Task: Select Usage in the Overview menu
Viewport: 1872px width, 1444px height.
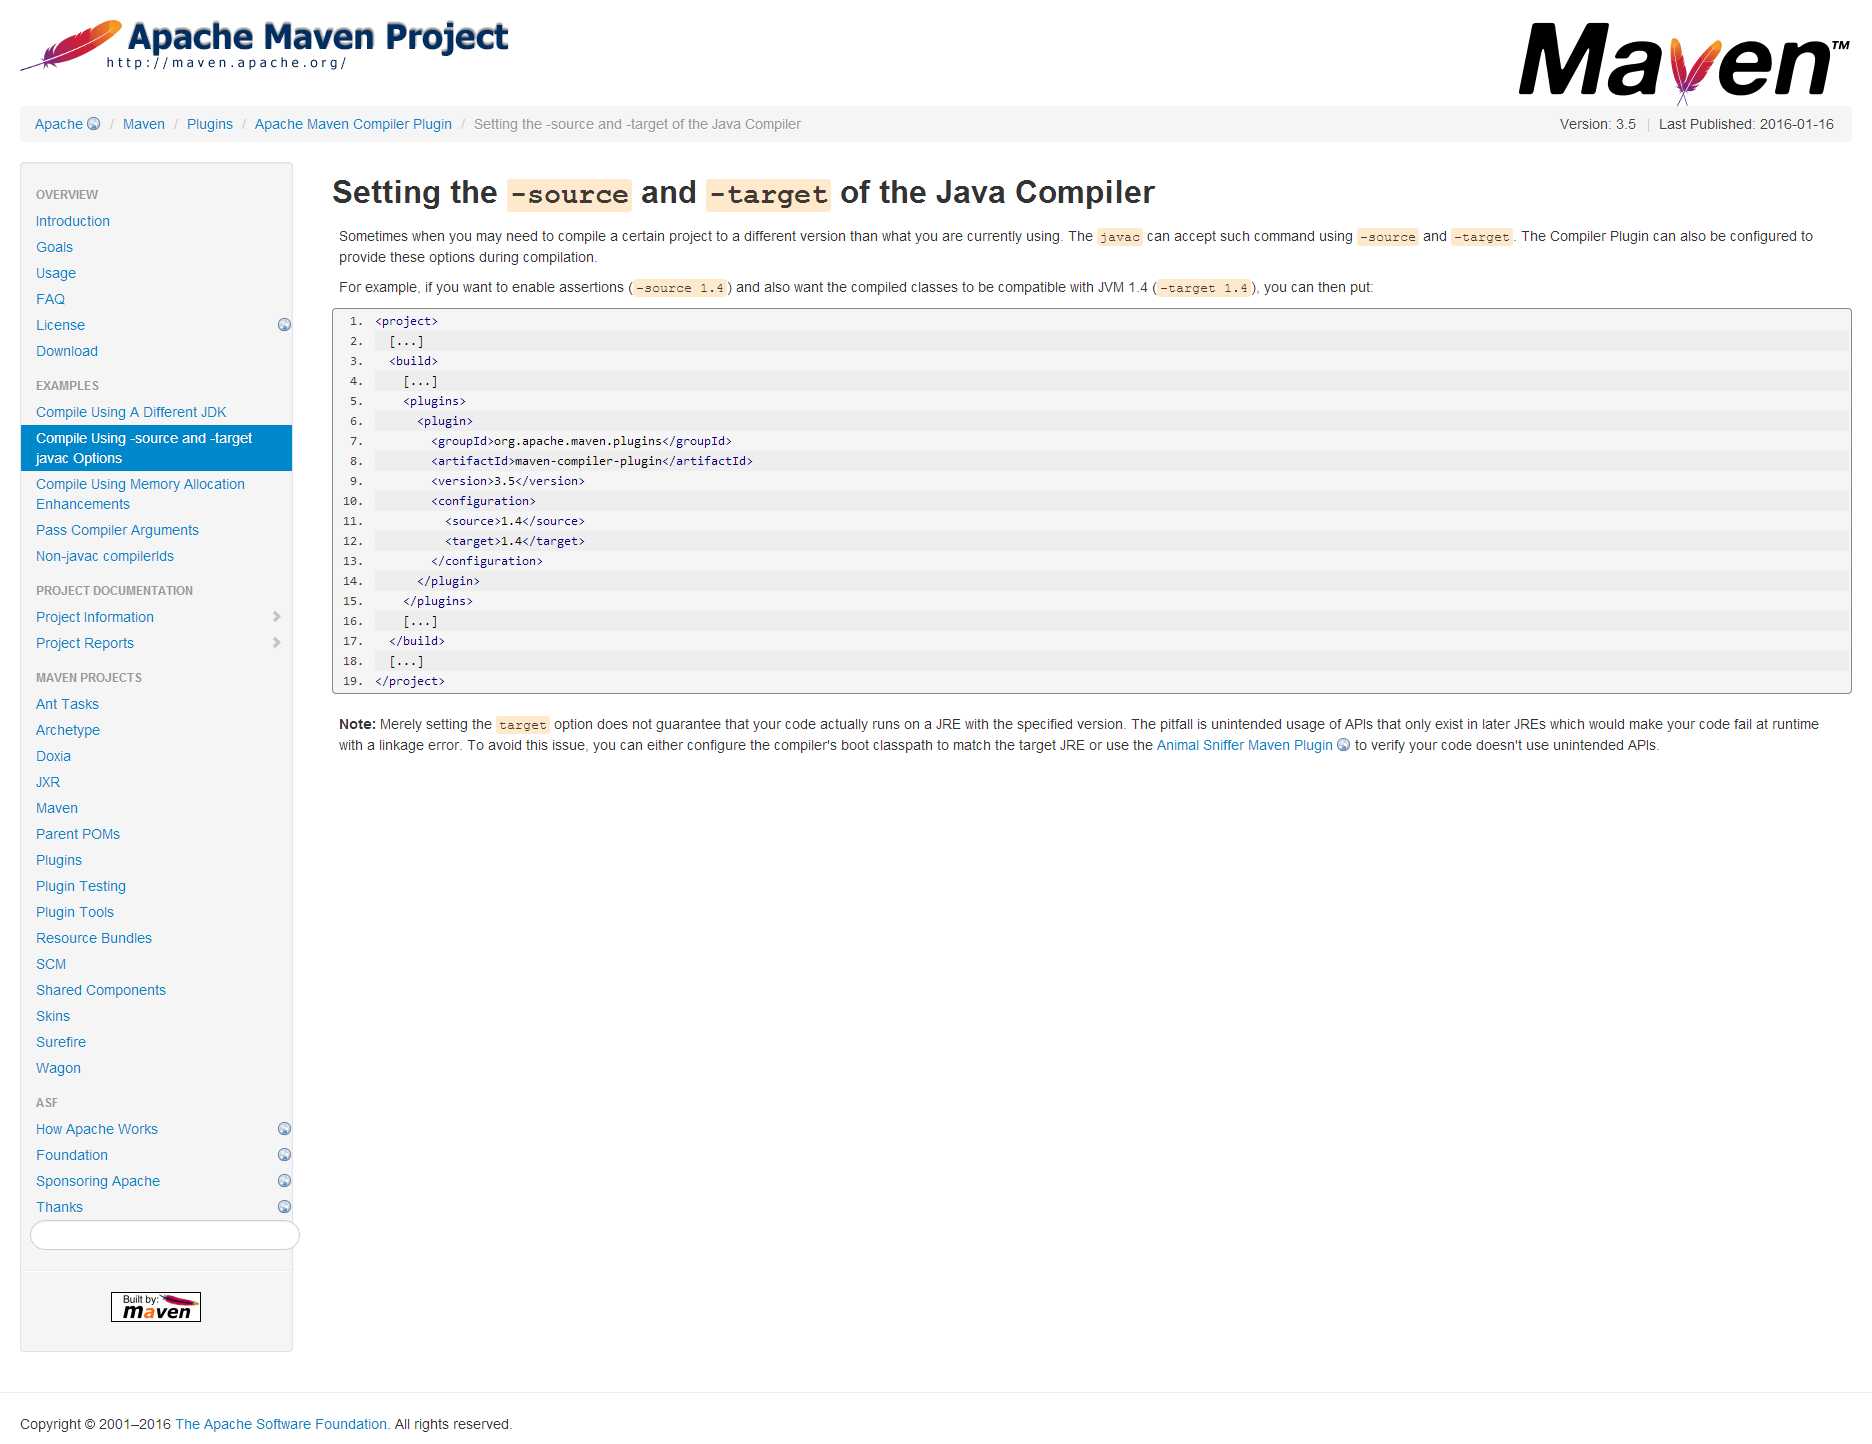Action: pos(56,273)
